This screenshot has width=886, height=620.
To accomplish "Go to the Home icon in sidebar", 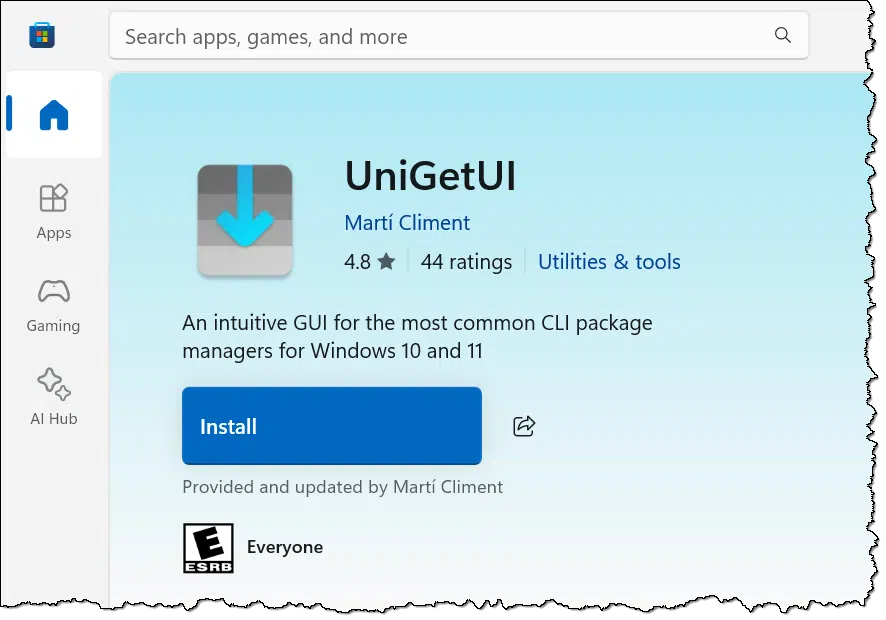I will click(54, 116).
